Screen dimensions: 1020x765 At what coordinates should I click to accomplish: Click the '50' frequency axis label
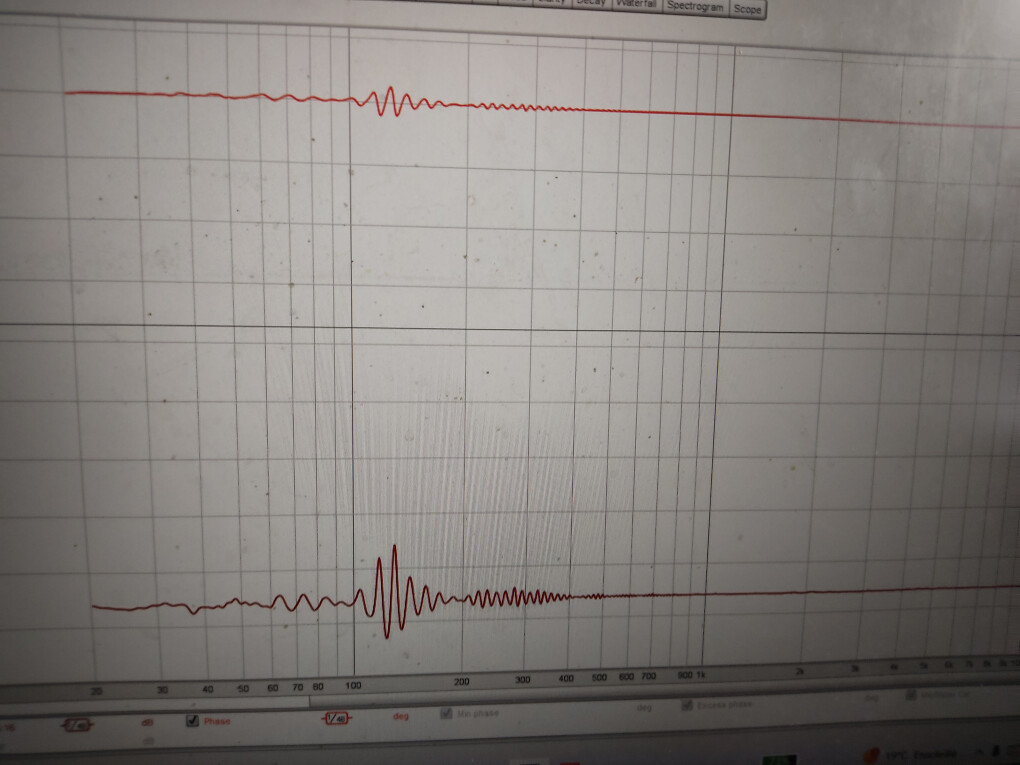tap(243, 688)
